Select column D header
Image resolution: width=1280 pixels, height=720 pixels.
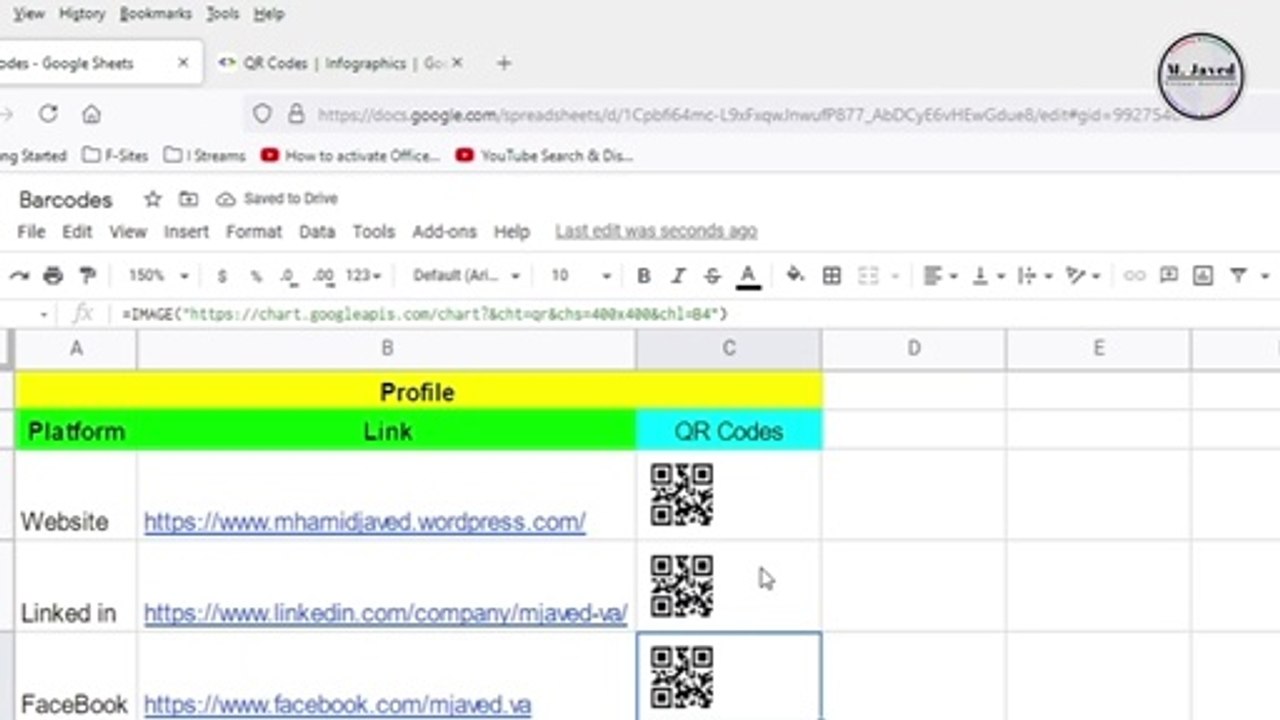pyautogui.click(x=914, y=348)
